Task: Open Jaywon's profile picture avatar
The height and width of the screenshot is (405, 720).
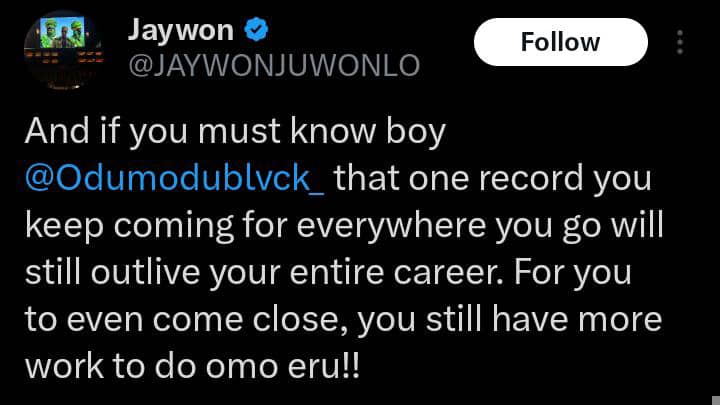Action: [63, 51]
